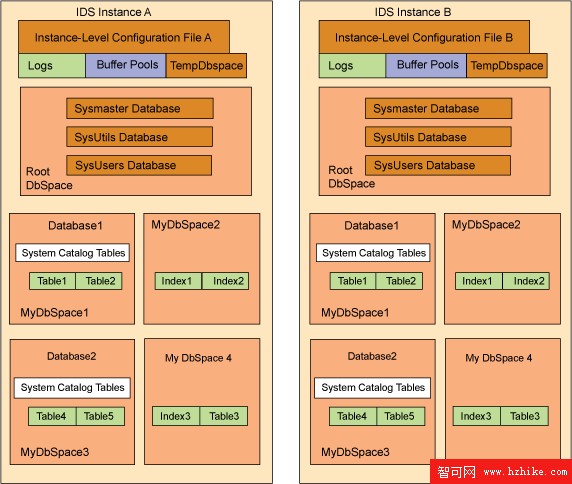
Task: Select Index3 in Instance A
Action: pyautogui.click(x=176, y=416)
